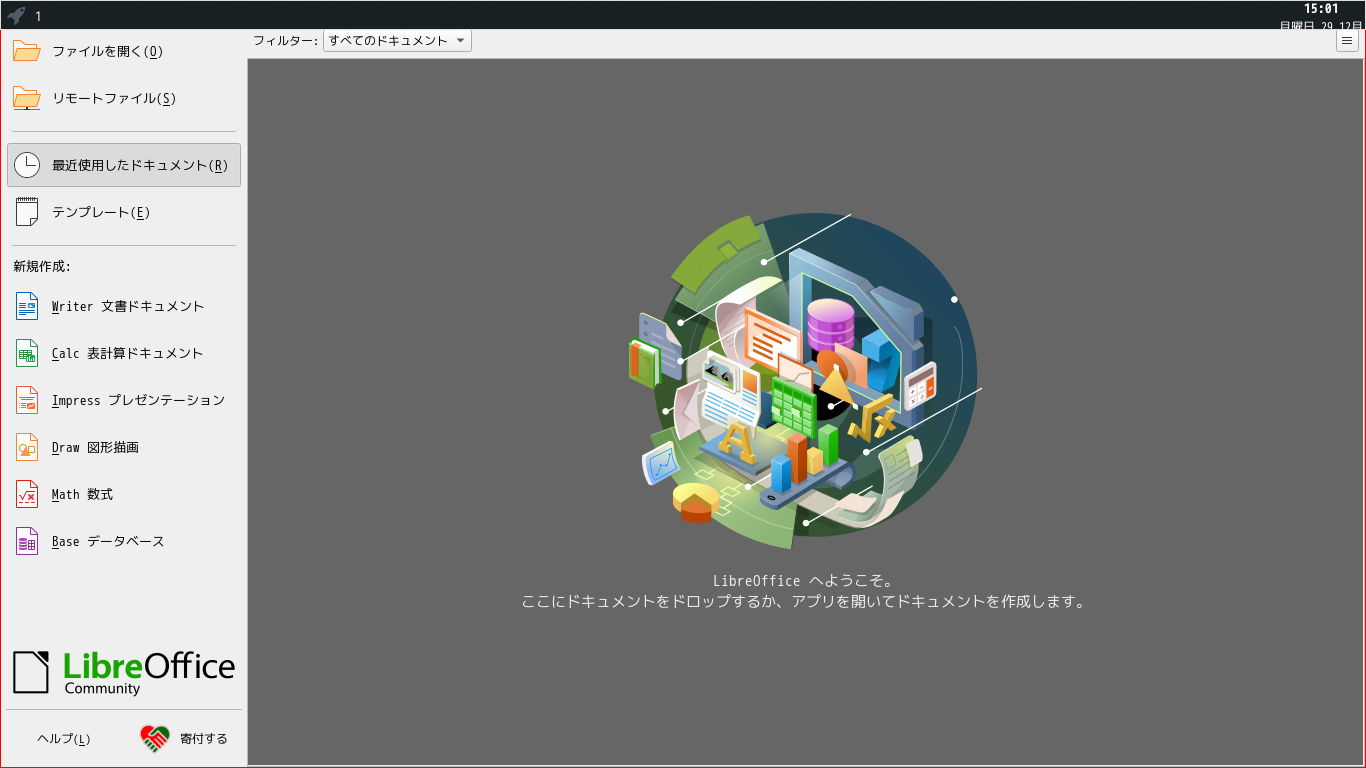Click the Math formula icon

coord(27,494)
